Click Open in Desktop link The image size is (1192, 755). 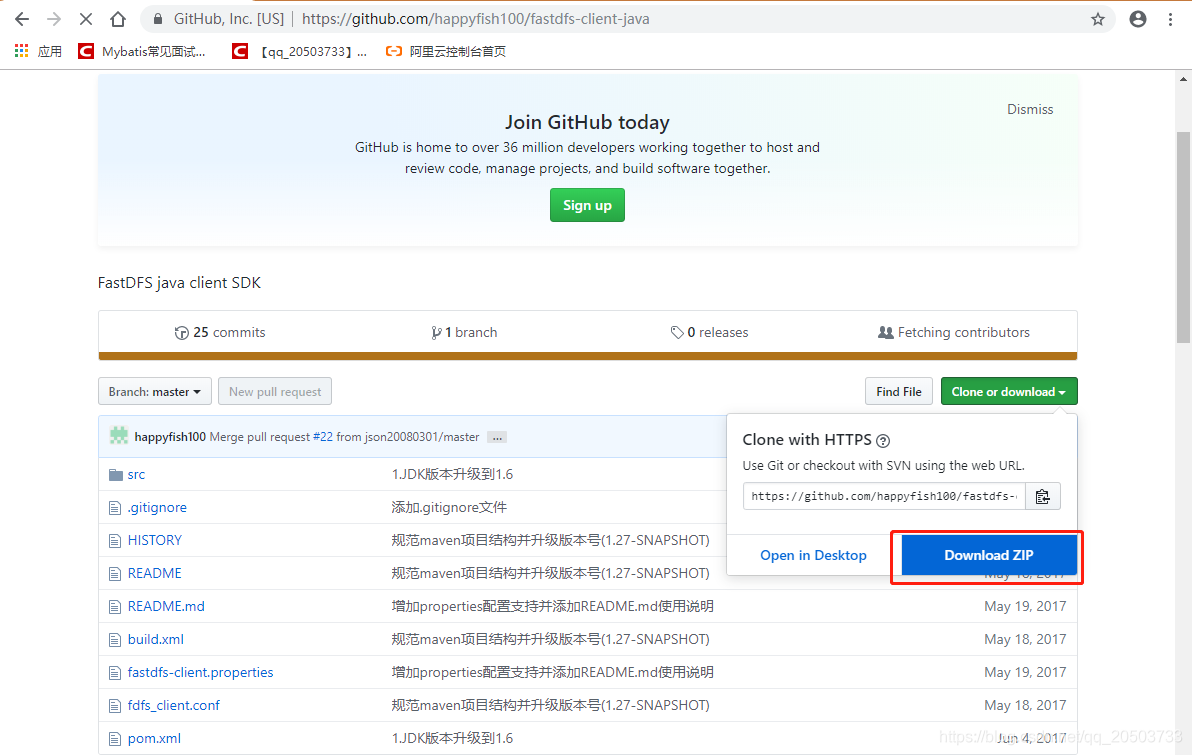(813, 555)
